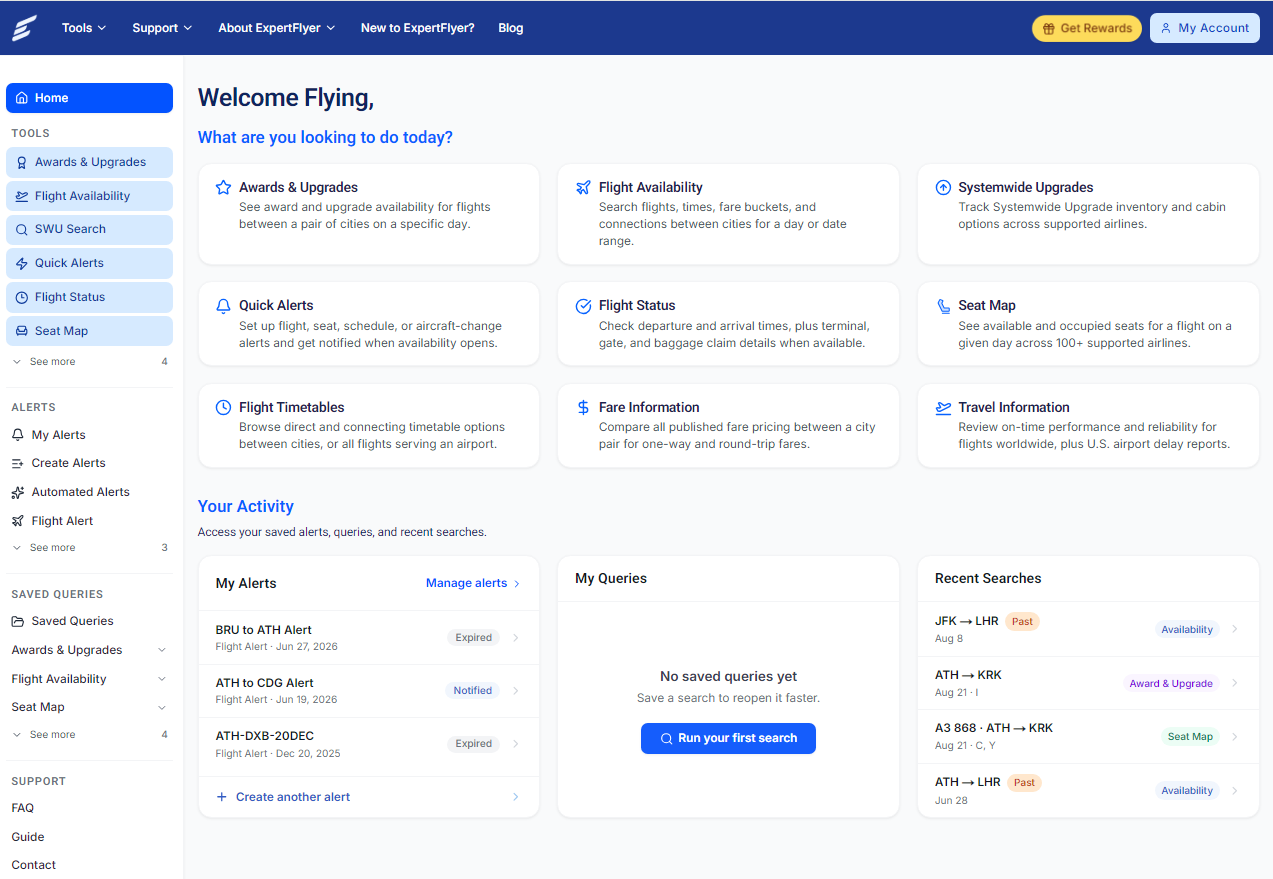Click the chevron on ATH-DXB-20DEC row
This screenshot has height=879, width=1273.
pyautogui.click(x=516, y=744)
